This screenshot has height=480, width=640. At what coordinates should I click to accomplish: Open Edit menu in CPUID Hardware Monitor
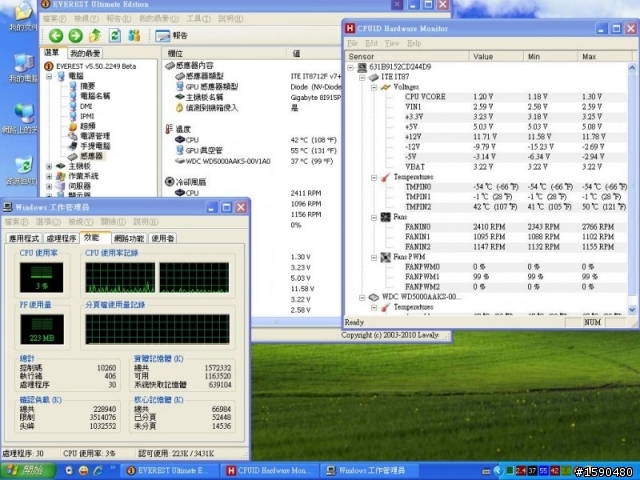(x=371, y=43)
